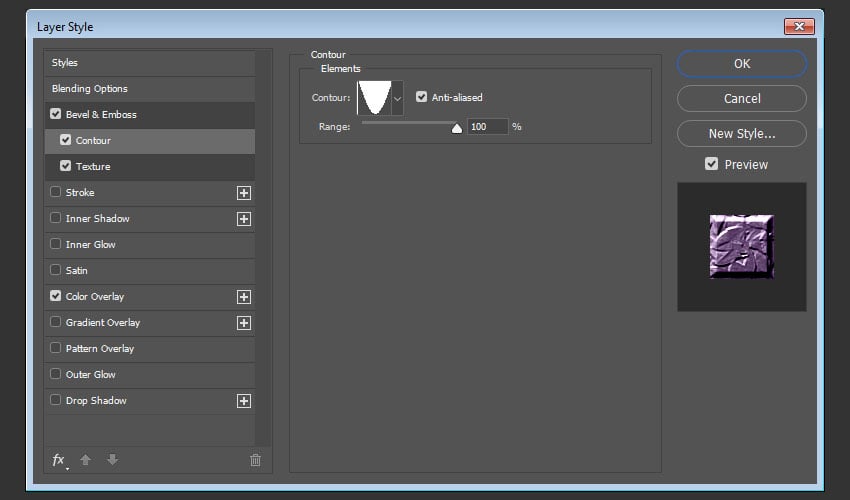Click the Cancel button

click(742, 99)
